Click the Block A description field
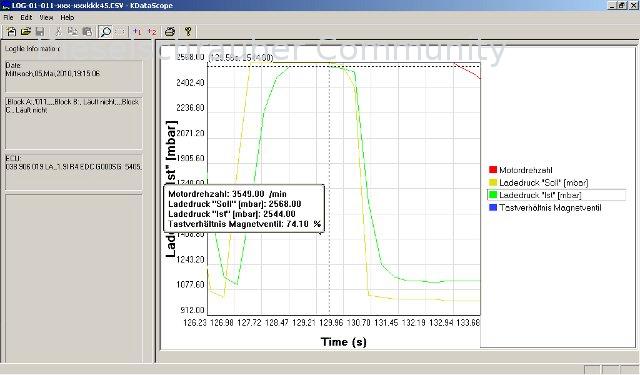 pos(74,123)
